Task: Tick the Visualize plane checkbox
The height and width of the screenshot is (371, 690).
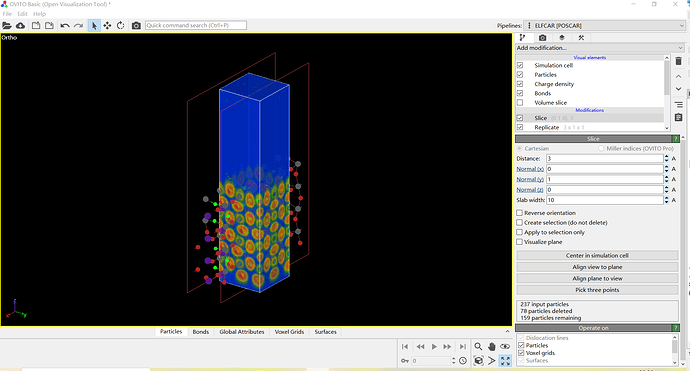Action: pos(520,242)
